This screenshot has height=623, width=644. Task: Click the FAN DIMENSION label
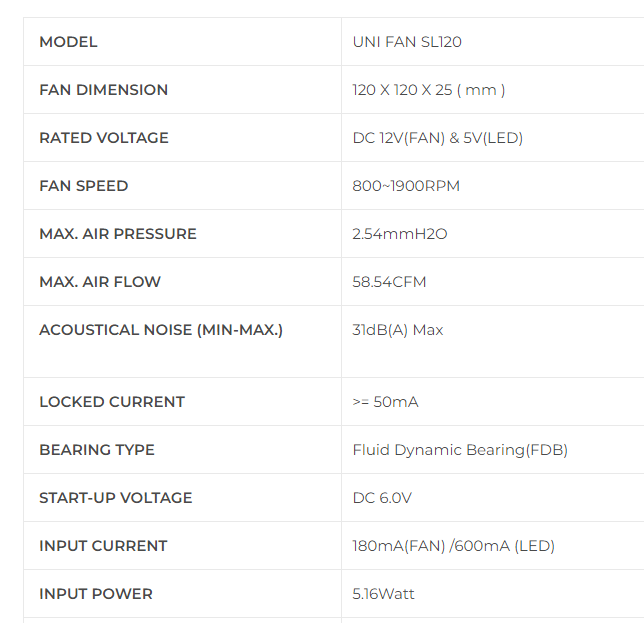coord(103,90)
